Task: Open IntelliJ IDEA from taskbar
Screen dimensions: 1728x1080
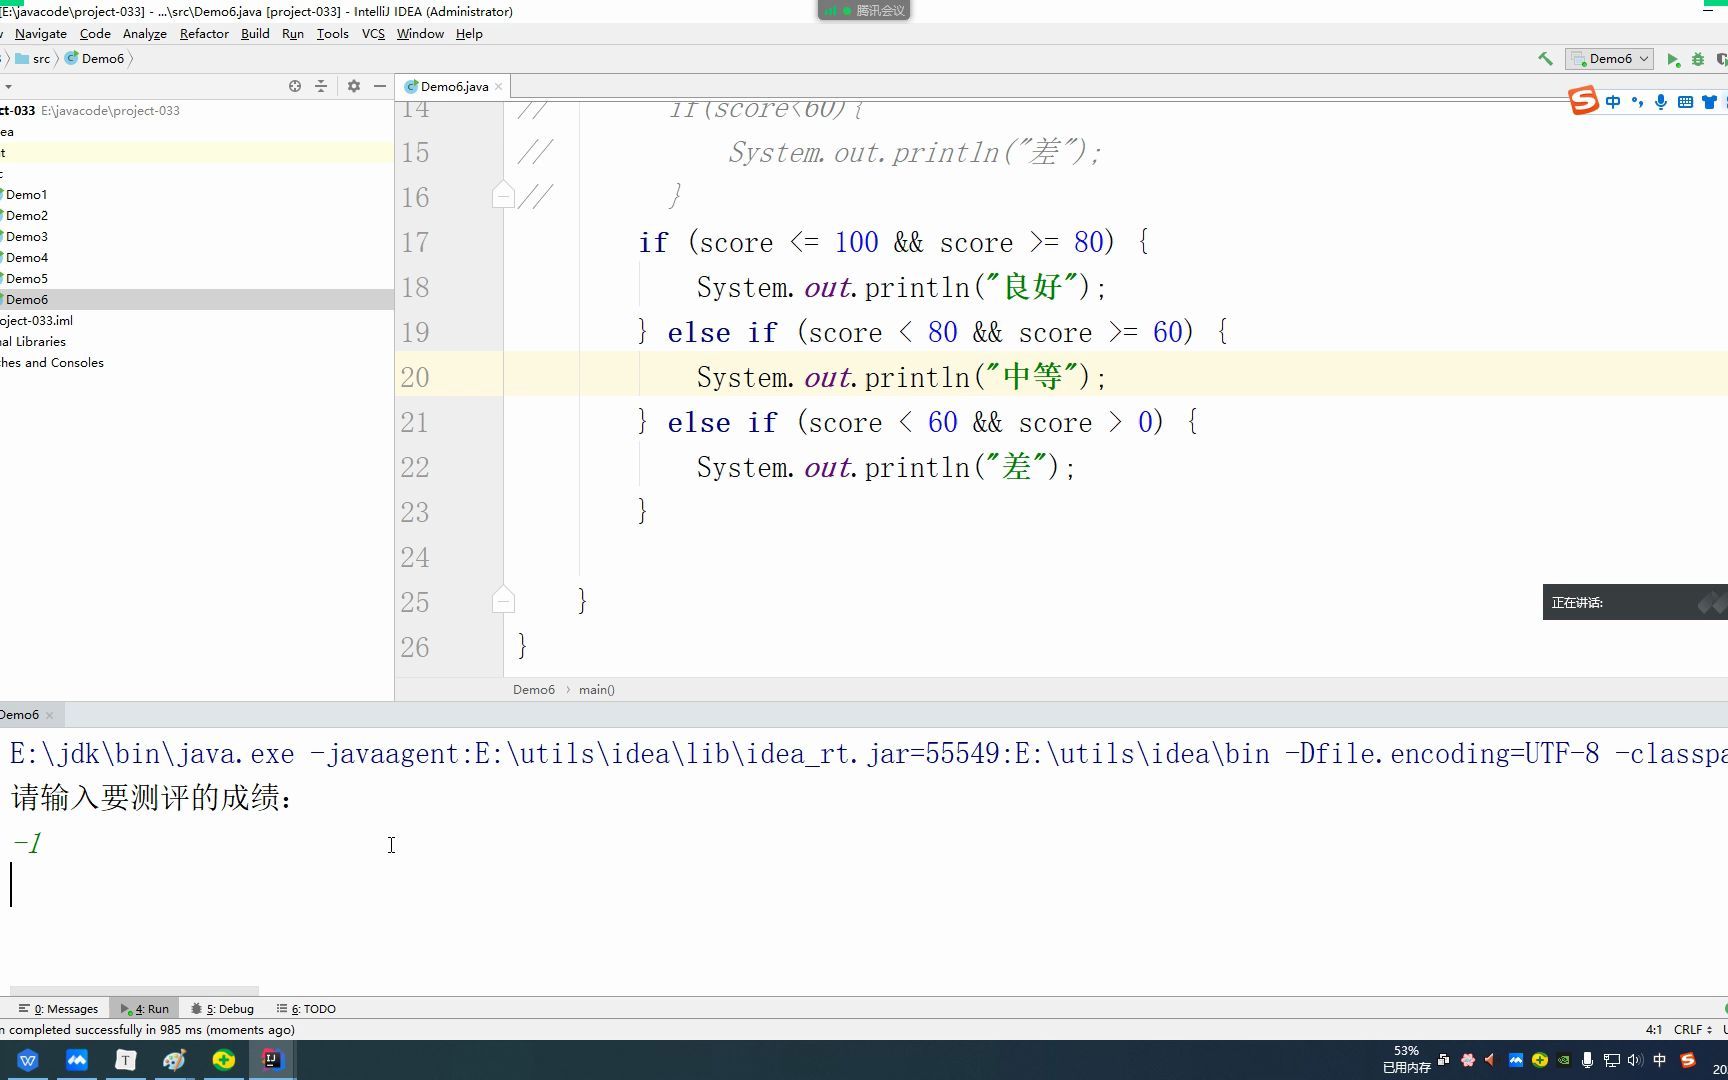Action: pyautogui.click(x=272, y=1060)
